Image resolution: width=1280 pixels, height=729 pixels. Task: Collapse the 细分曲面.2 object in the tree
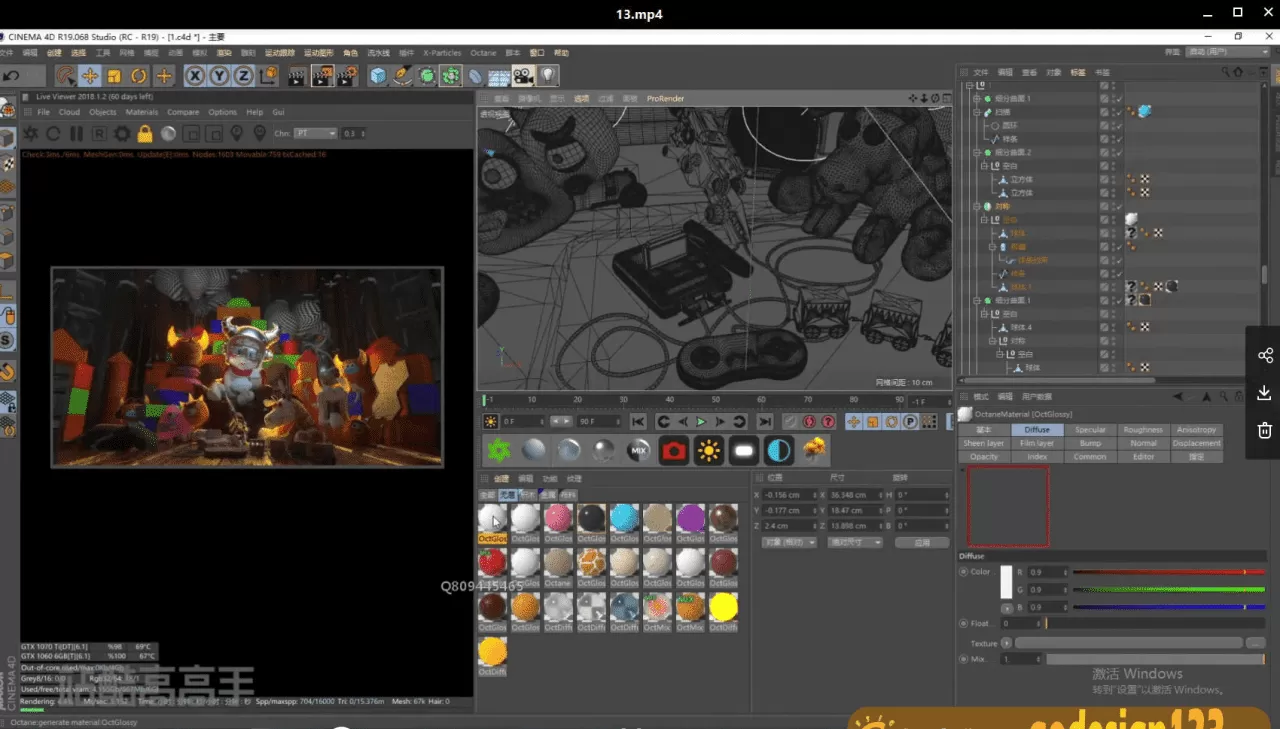coord(977,153)
